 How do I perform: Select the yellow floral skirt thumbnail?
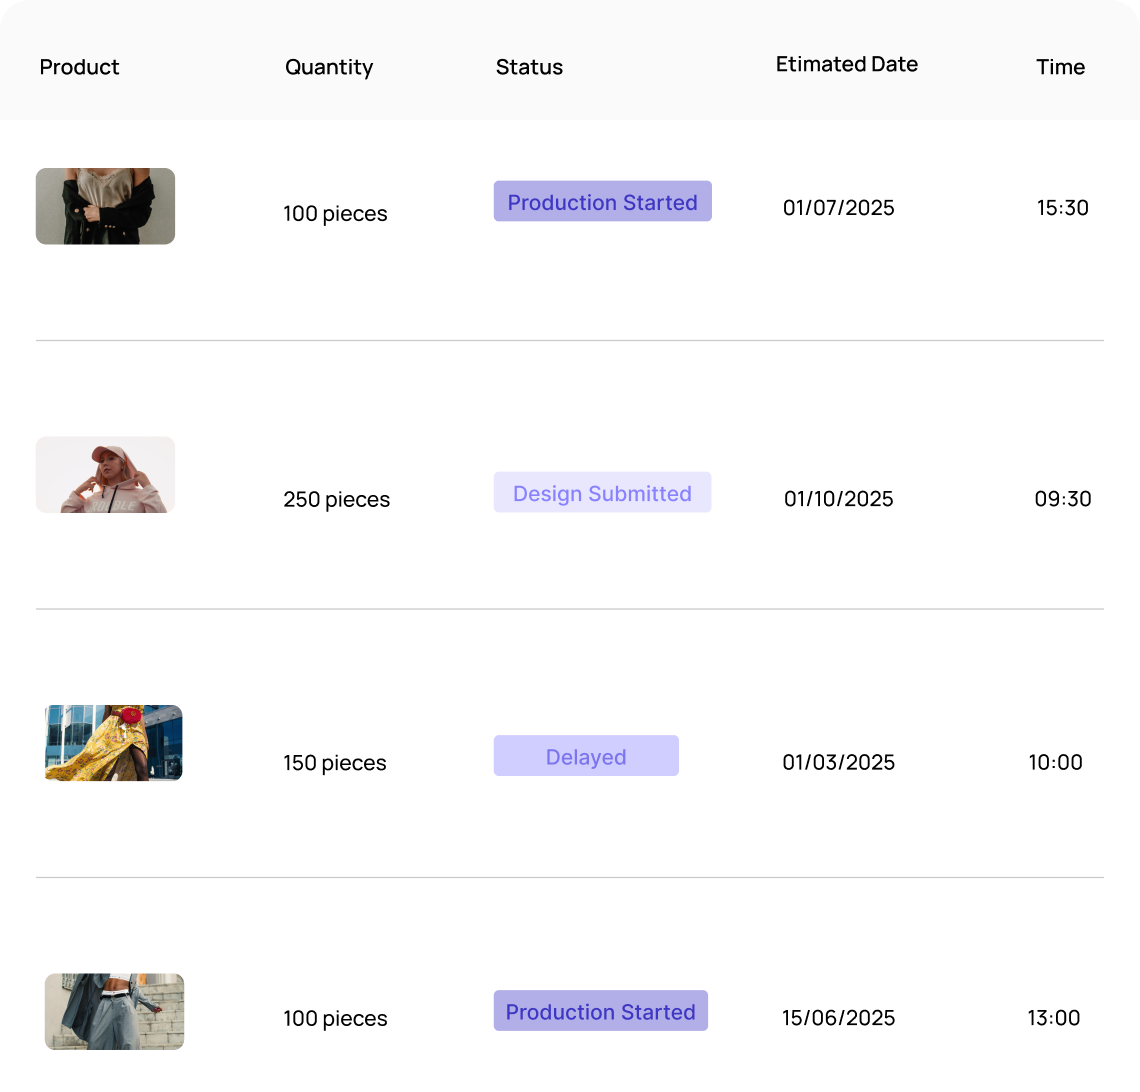pos(114,743)
